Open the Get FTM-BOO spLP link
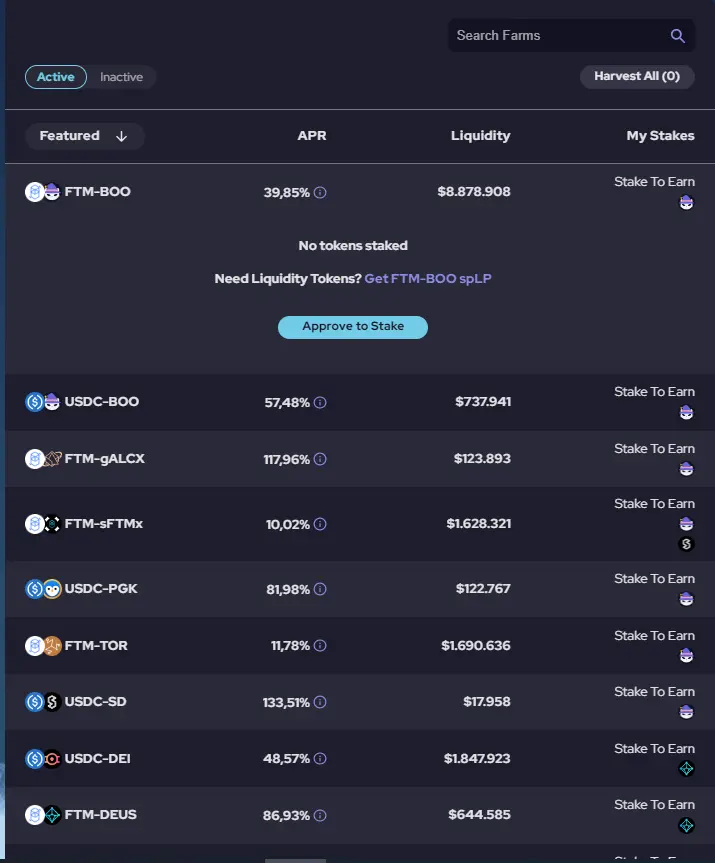 click(428, 278)
